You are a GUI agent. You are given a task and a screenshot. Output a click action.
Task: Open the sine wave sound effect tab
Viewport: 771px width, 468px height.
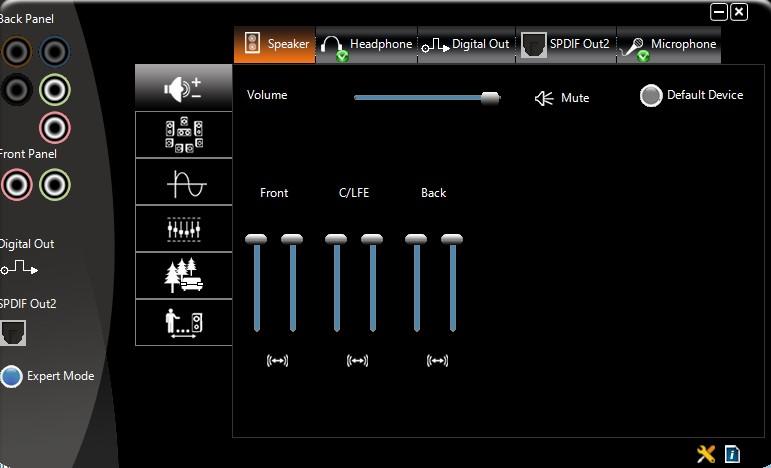[183, 181]
